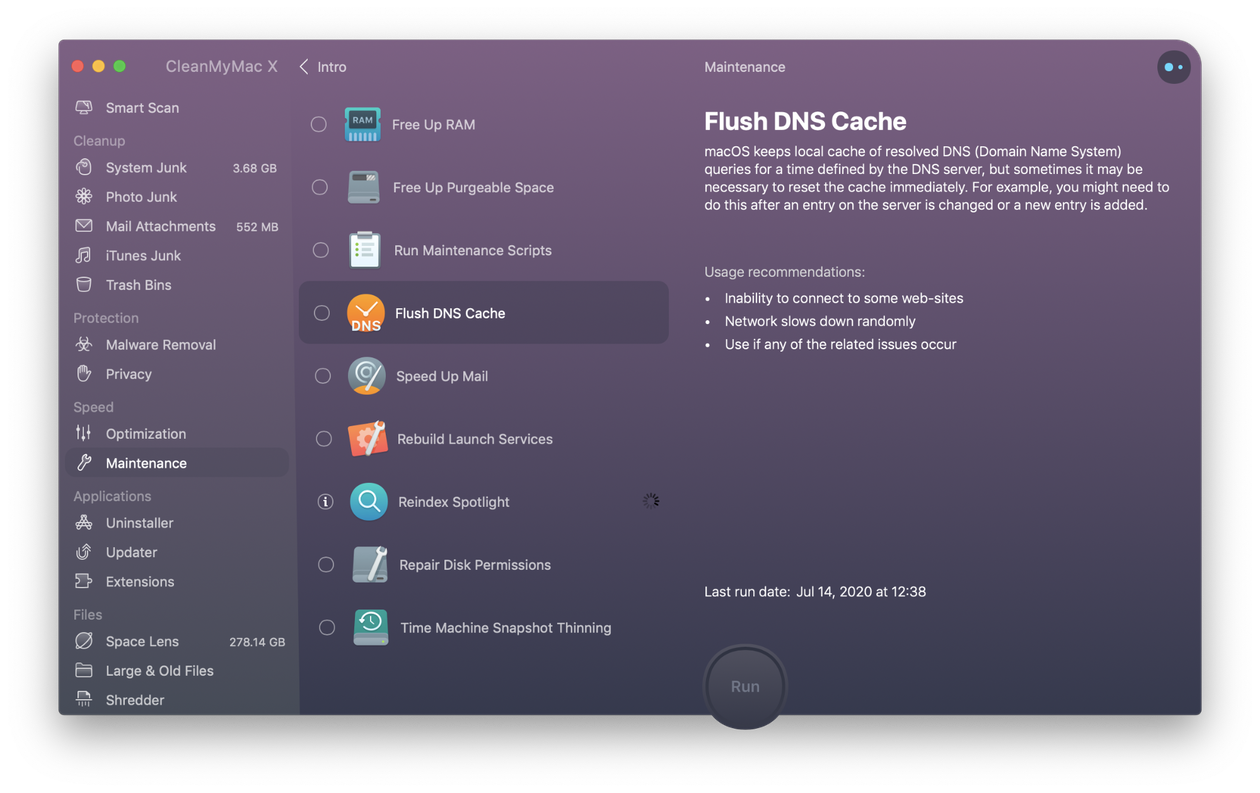Screen dimensions: 1260x793
Task: Click the Photo Junk flower icon
Action: coord(84,197)
